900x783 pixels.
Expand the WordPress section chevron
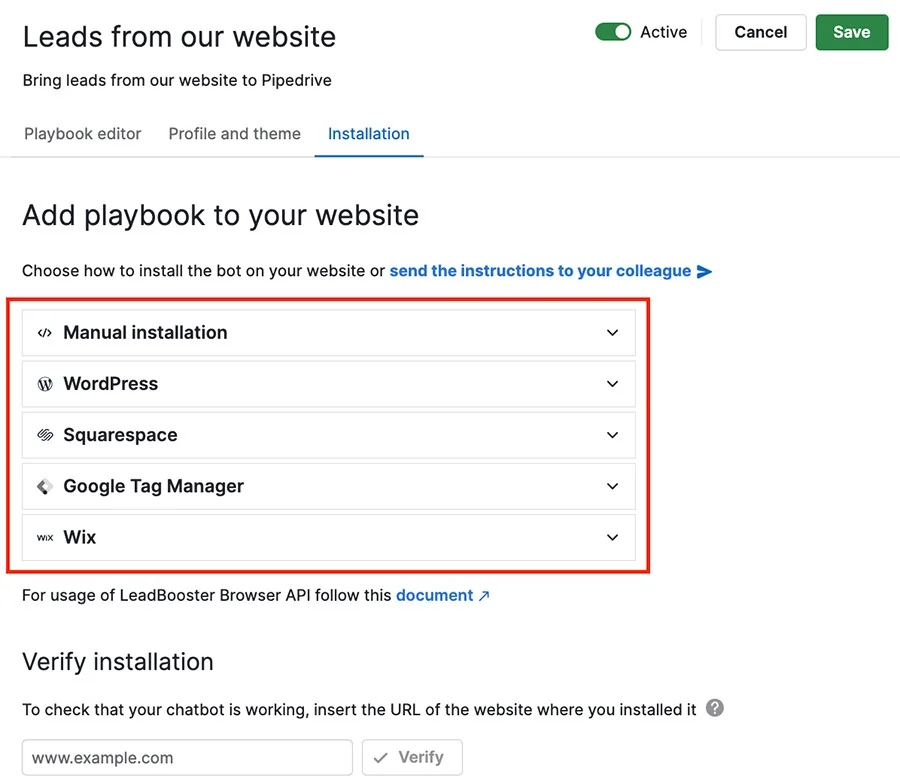coord(612,384)
